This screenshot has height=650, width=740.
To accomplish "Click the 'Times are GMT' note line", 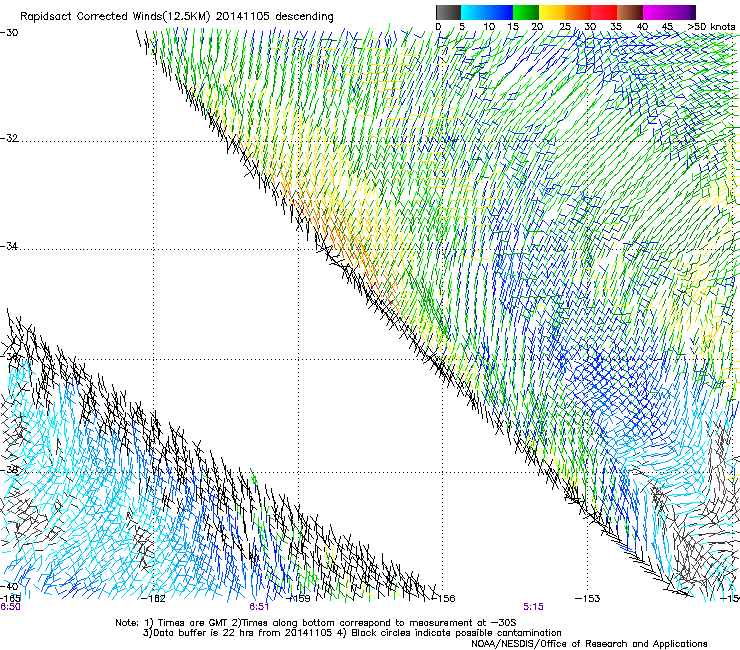I will coord(316,623).
